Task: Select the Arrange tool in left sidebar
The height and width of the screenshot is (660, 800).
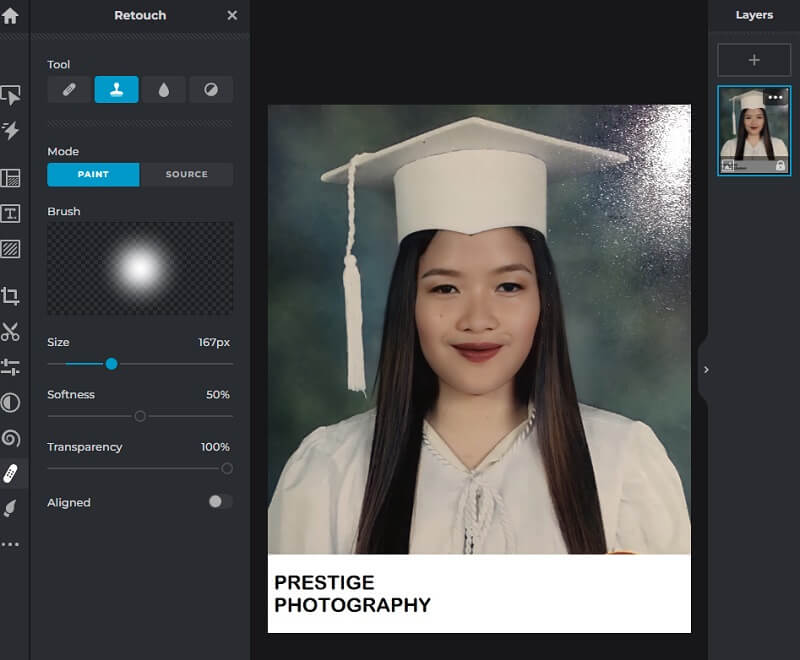Action: (x=11, y=95)
